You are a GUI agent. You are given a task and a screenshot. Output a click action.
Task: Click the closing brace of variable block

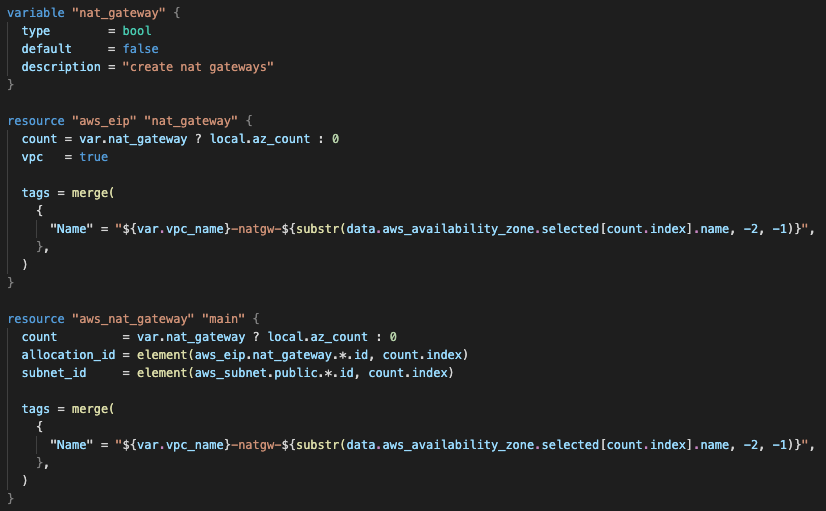(x=11, y=84)
